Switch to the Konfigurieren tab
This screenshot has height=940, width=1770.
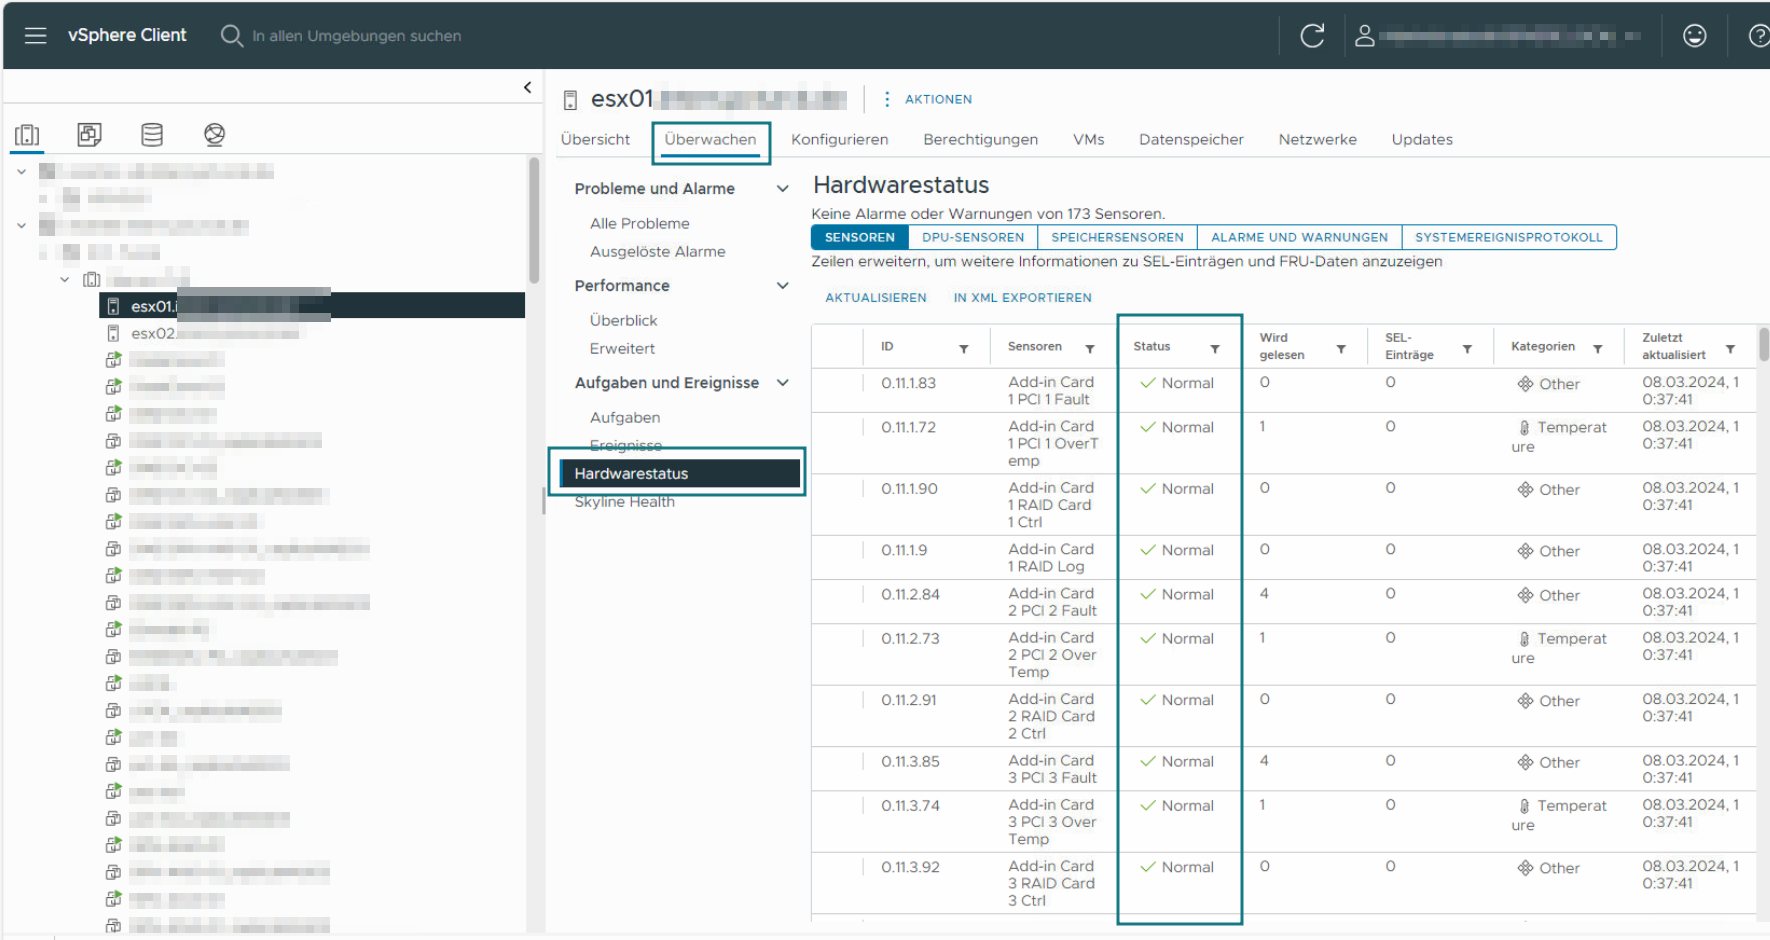click(839, 140)
